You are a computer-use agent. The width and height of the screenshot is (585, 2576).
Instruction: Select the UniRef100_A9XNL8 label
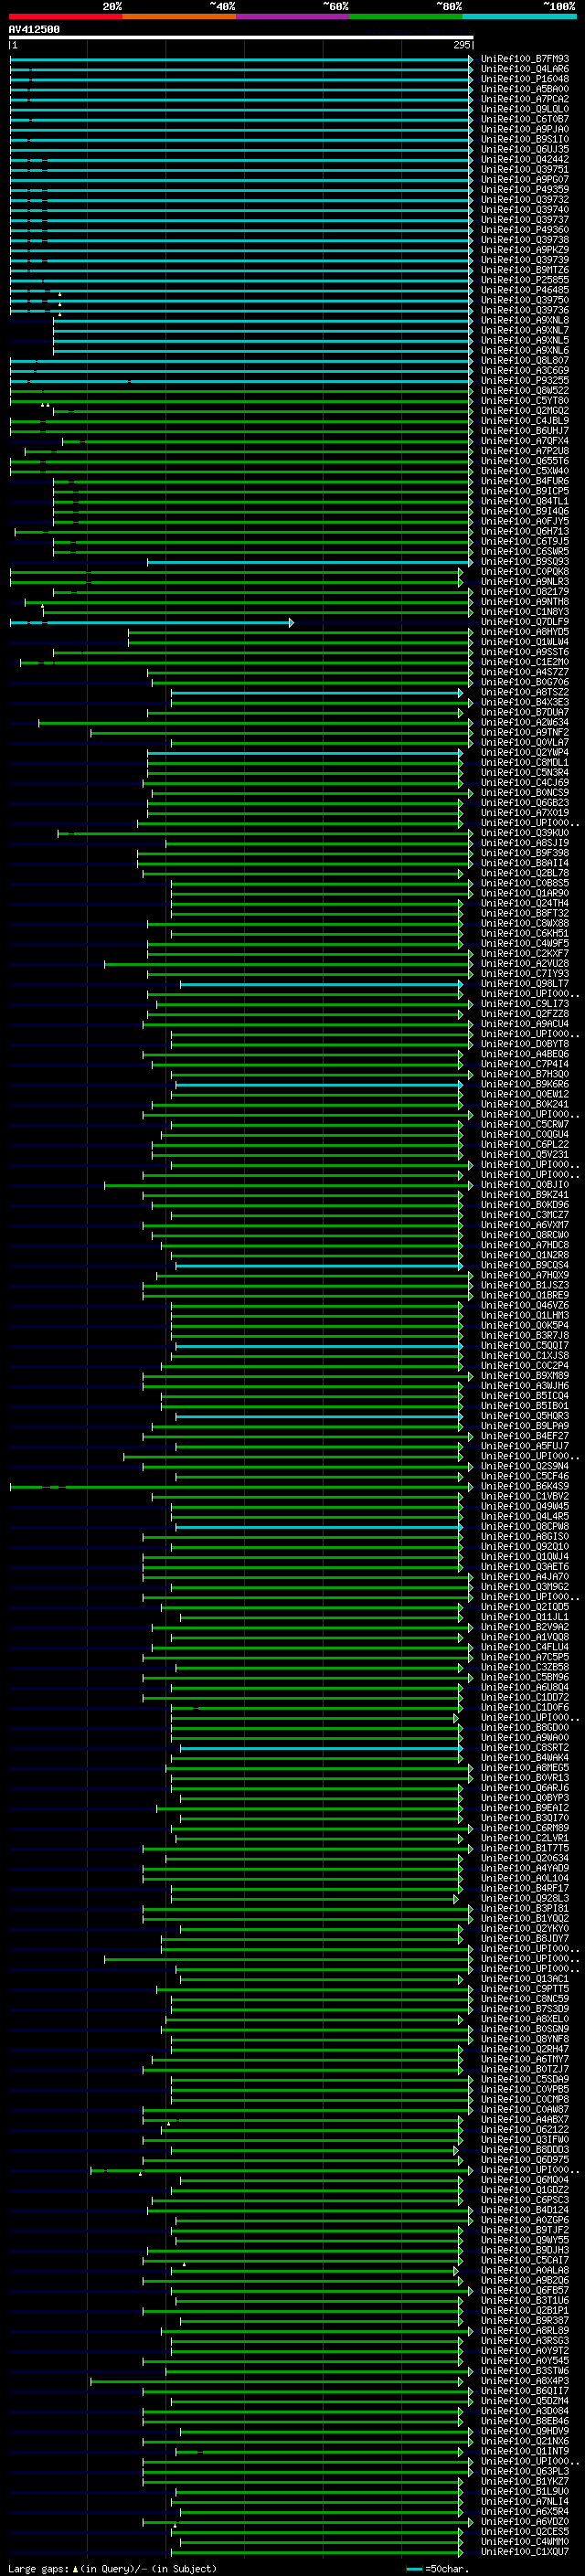point(525,320)
